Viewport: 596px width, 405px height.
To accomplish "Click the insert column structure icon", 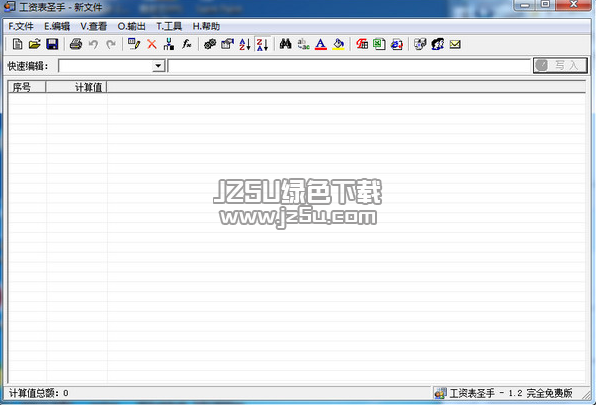I will pyautogui.click(x=169, y=44).
